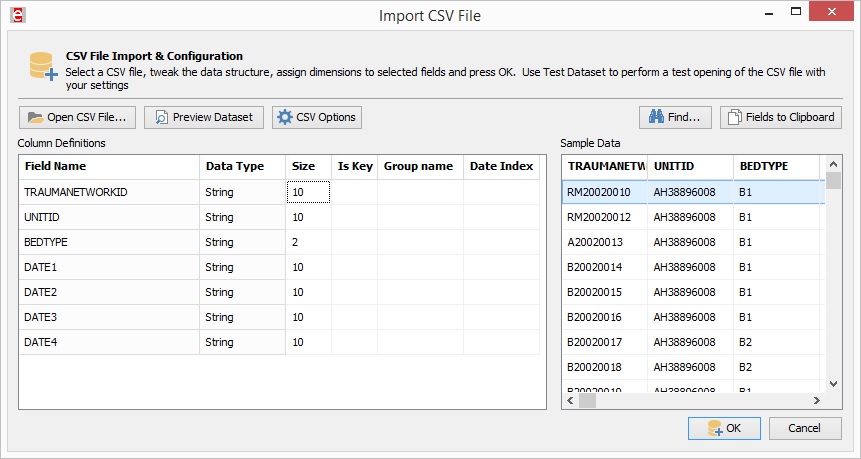
Task: Click the Fields to Clipboard page icon
Action: click(x=733, y=117)
